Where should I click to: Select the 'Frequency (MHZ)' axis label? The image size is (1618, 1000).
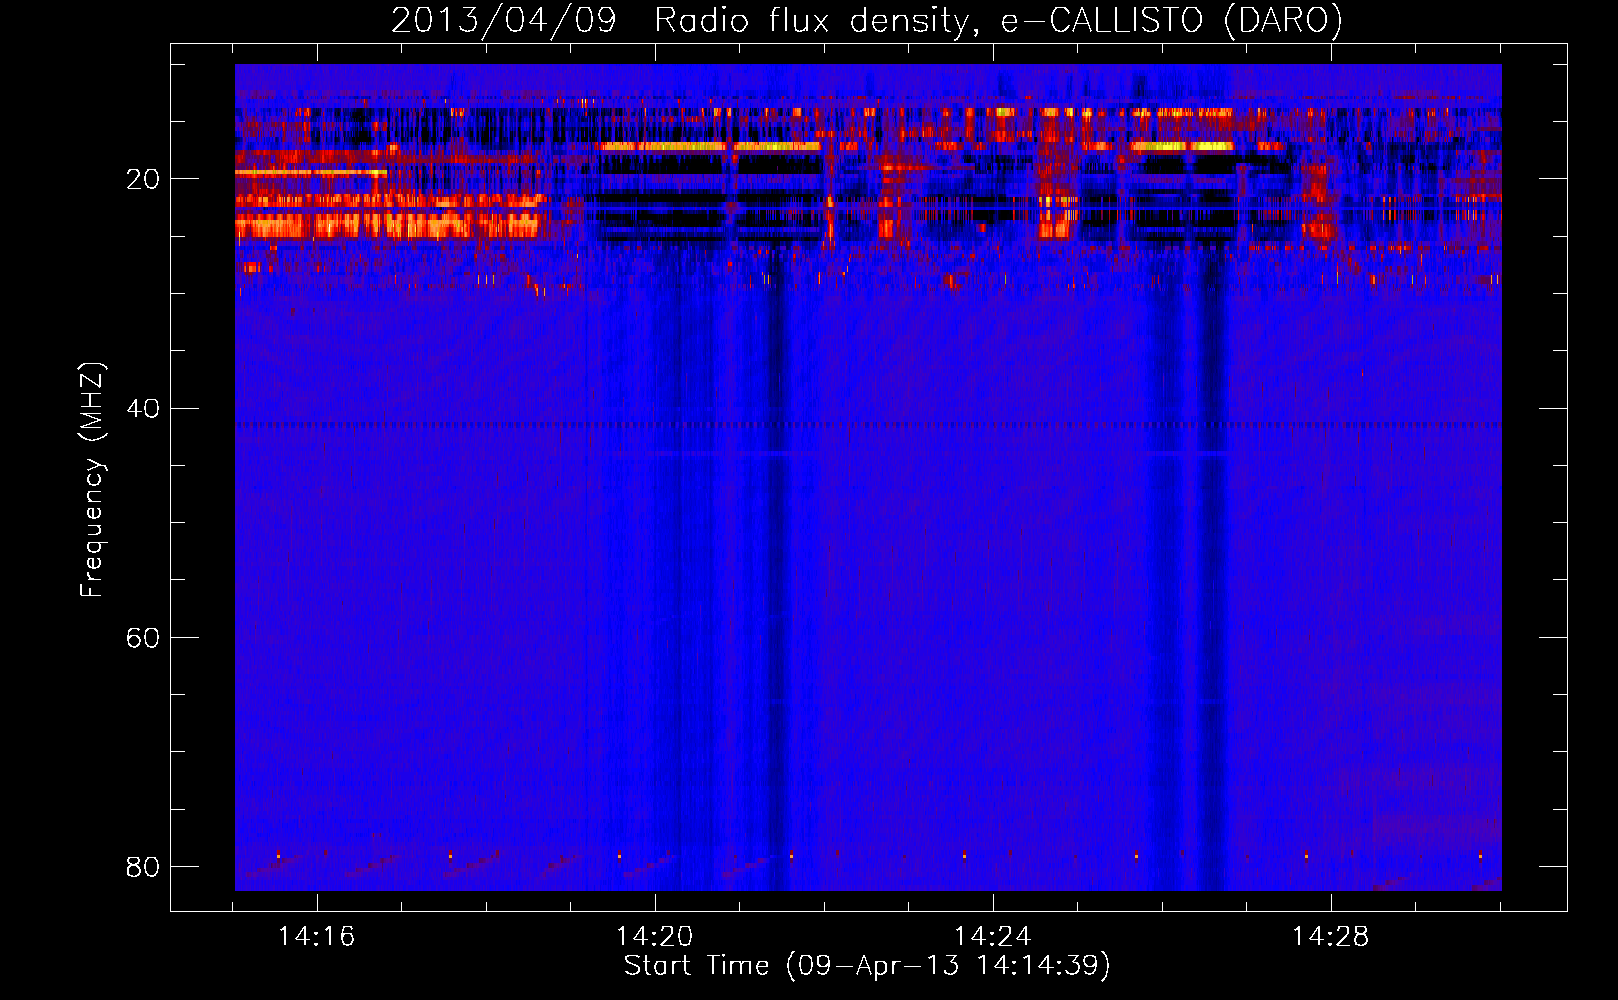[91, 480]
